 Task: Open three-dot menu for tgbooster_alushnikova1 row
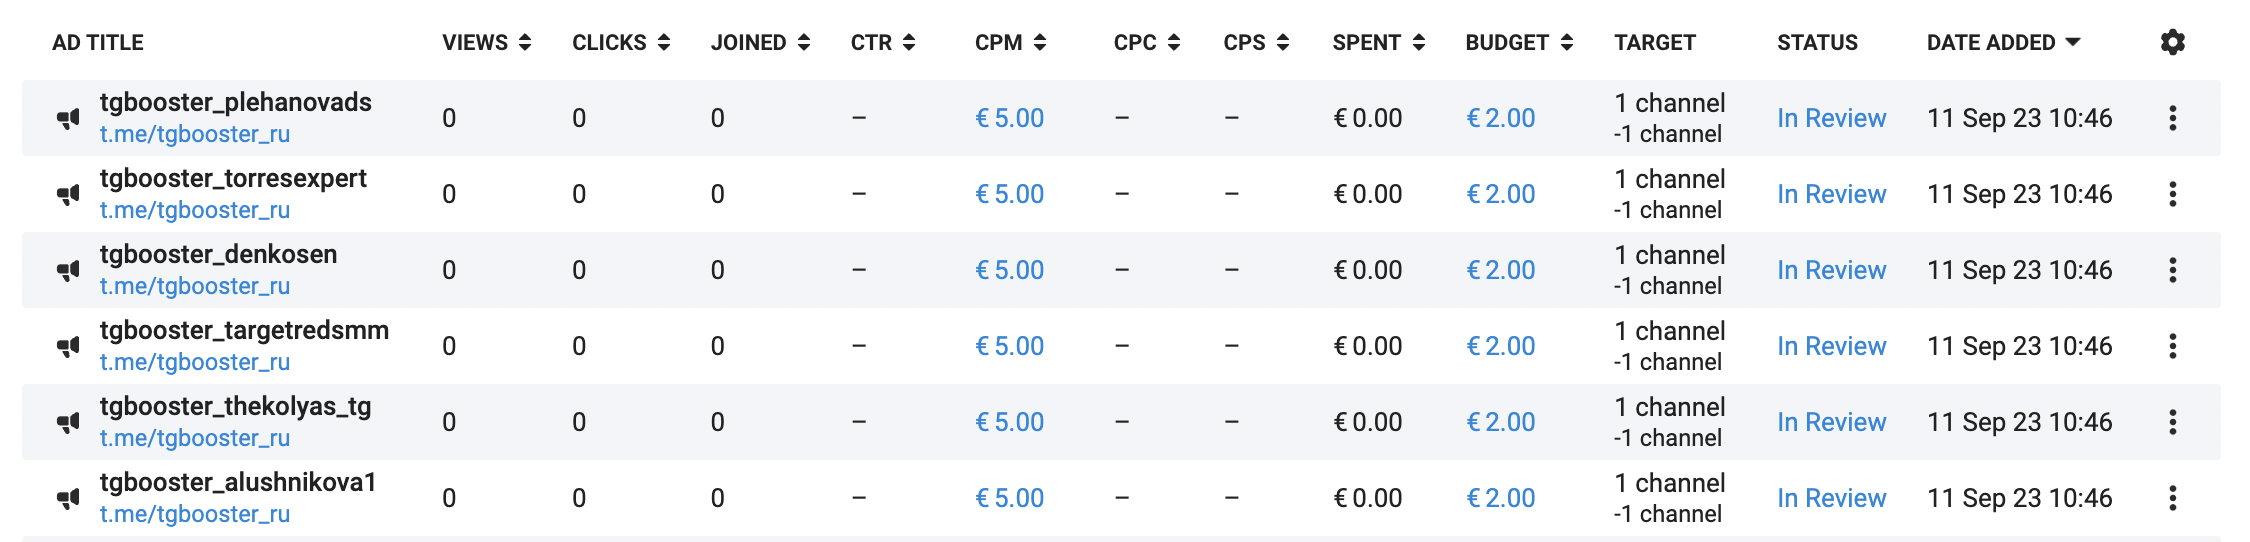point(2172,498)
